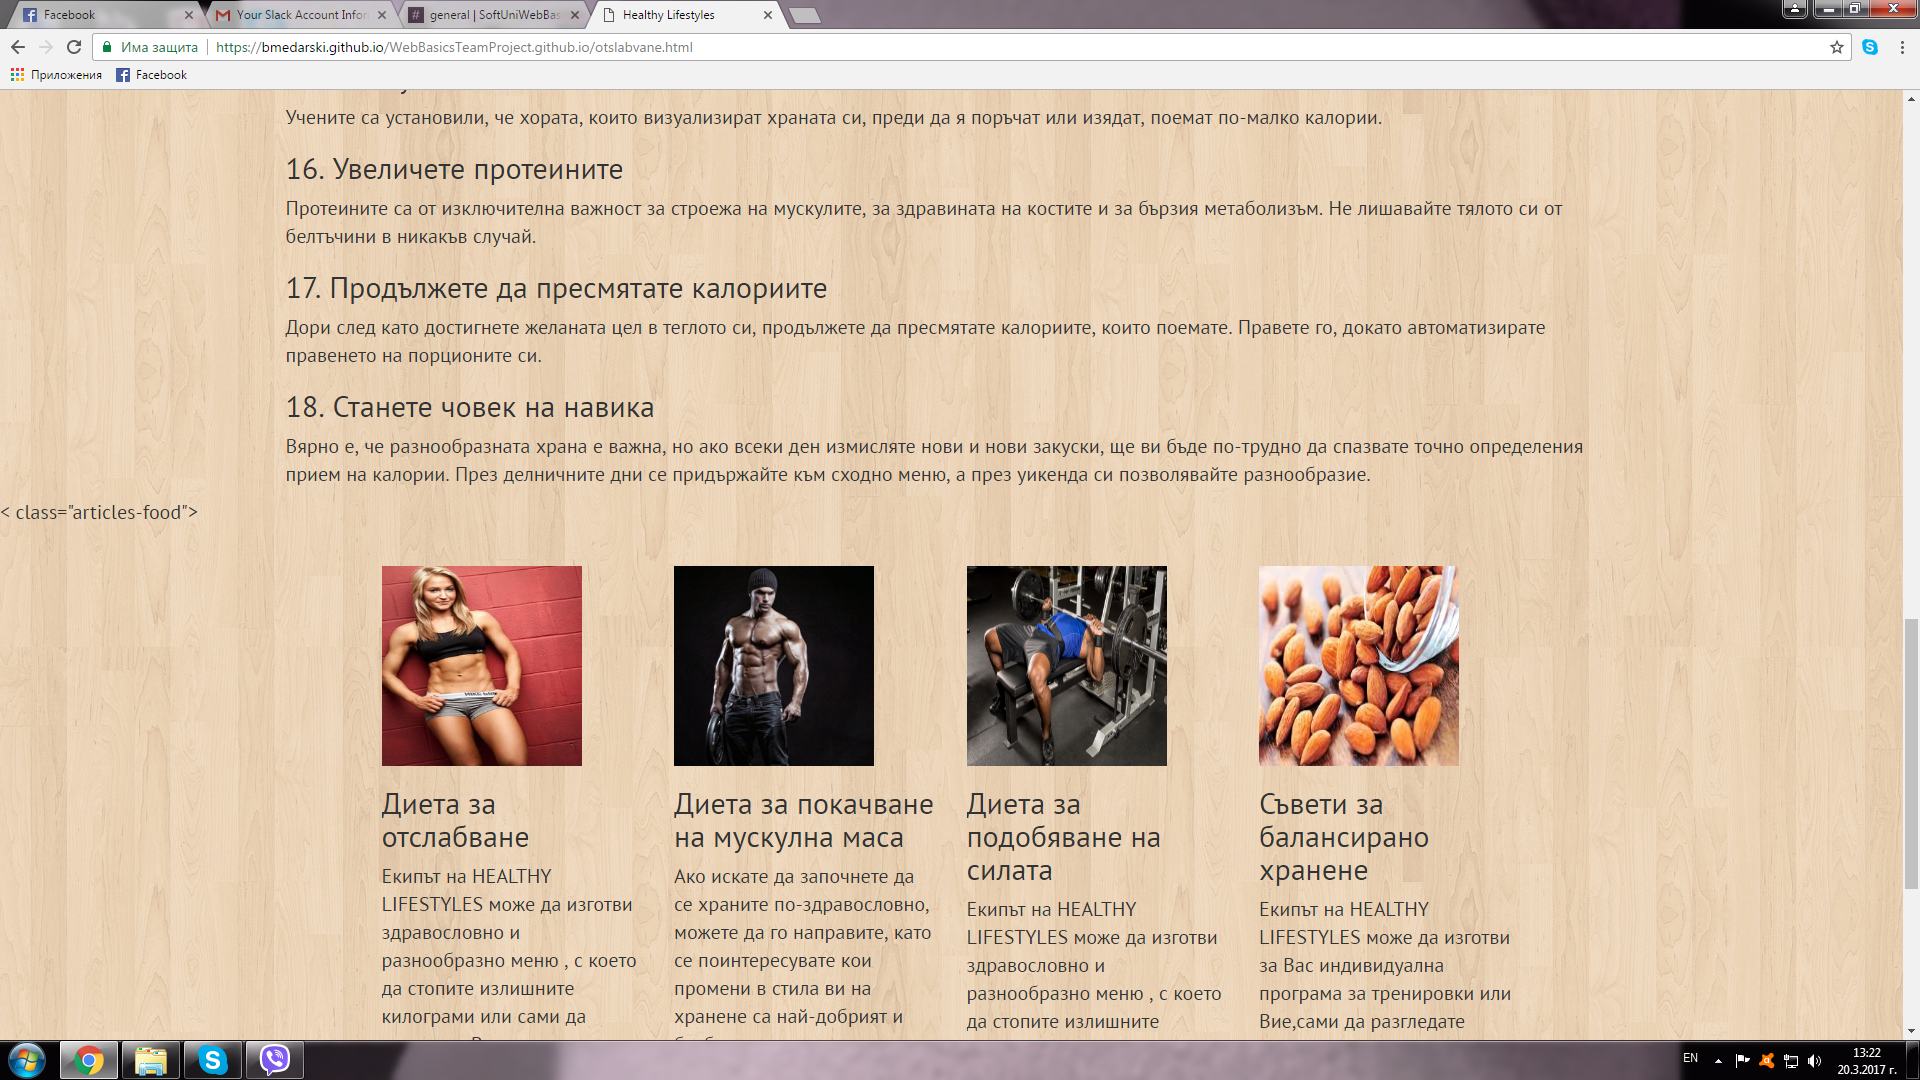This screenshot has height=1080, width=1920.
Task: Click heading Диета за покачване на мускулна маса
Action: pos(804,821)
